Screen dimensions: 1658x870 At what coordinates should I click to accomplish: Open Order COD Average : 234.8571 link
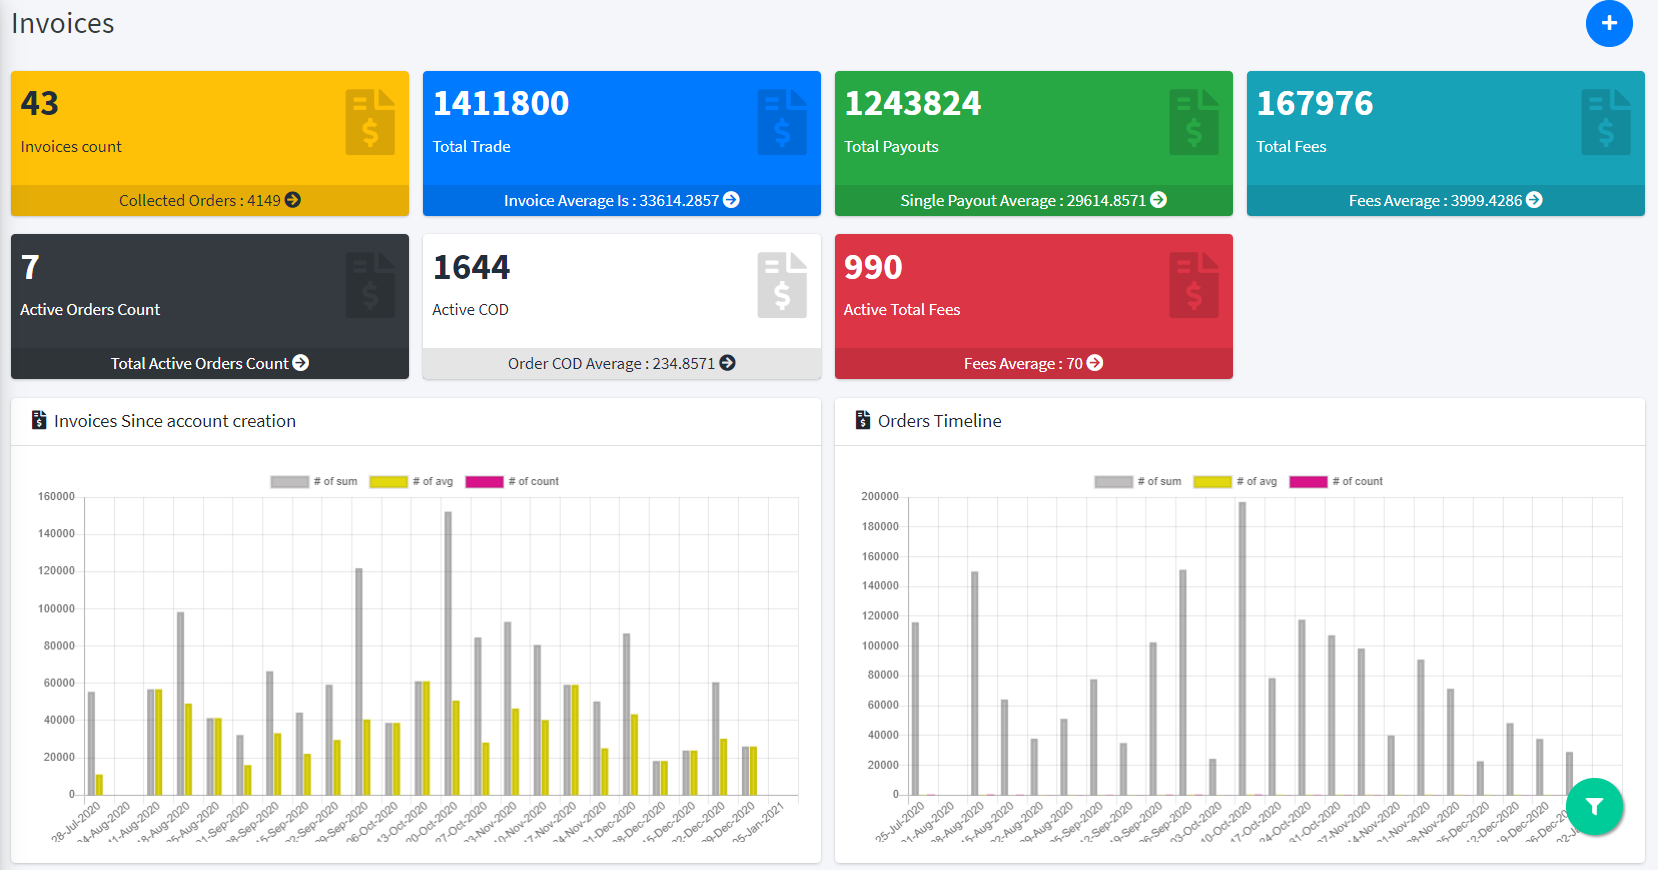pyautogui.click(x=621, y=363)
